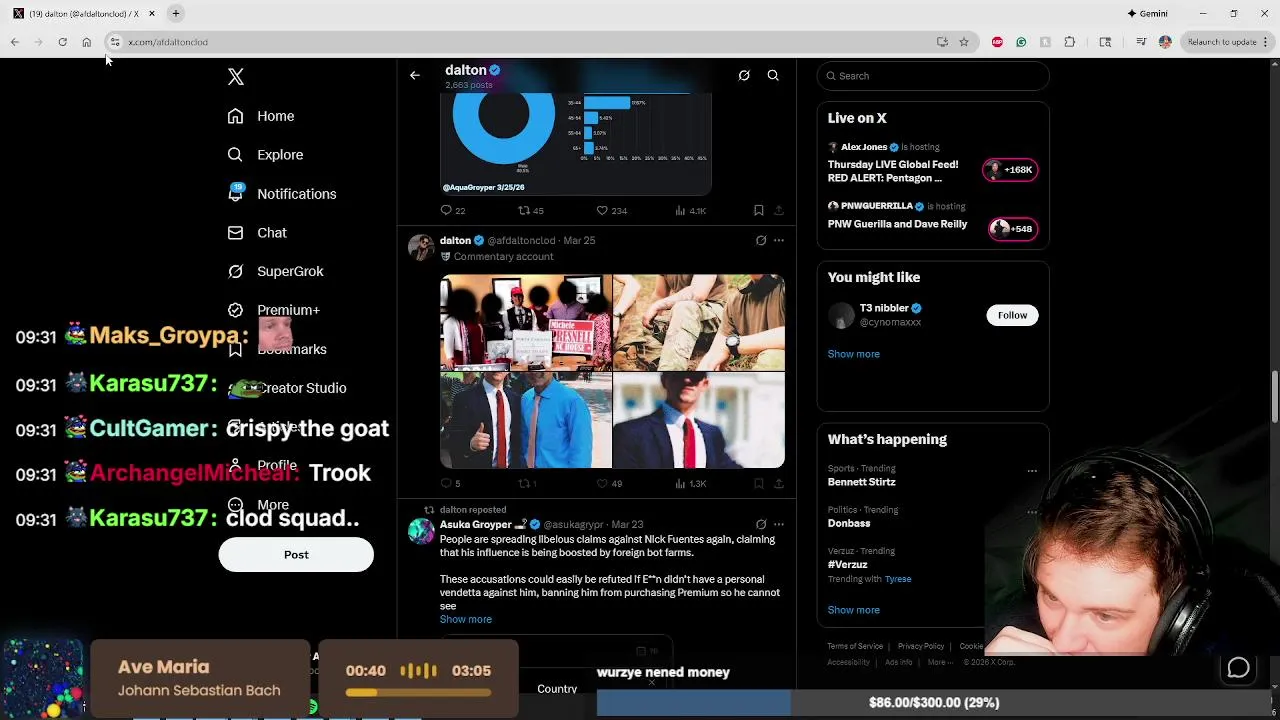Click the browser back arrow
The width and height of the screenshot is (1280, 720).
tap(15, 42)
